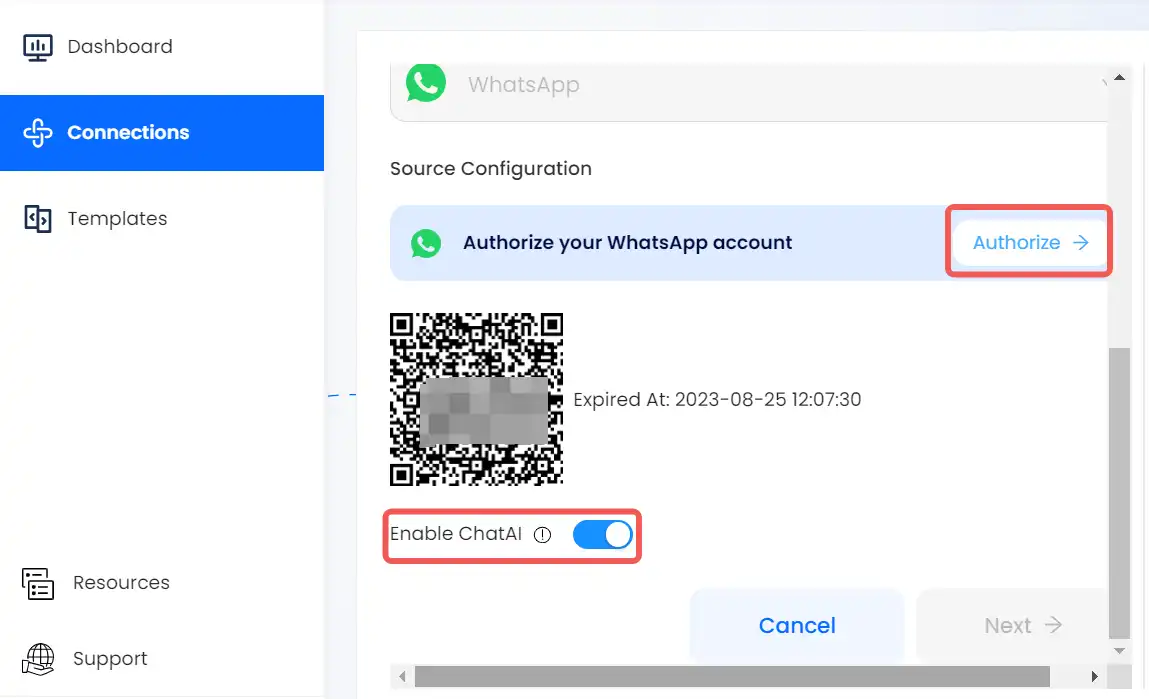Viewport: 1149px width, 699px height.
Task: Click the Connections sidebar icon
Action: tap(37, 133)
